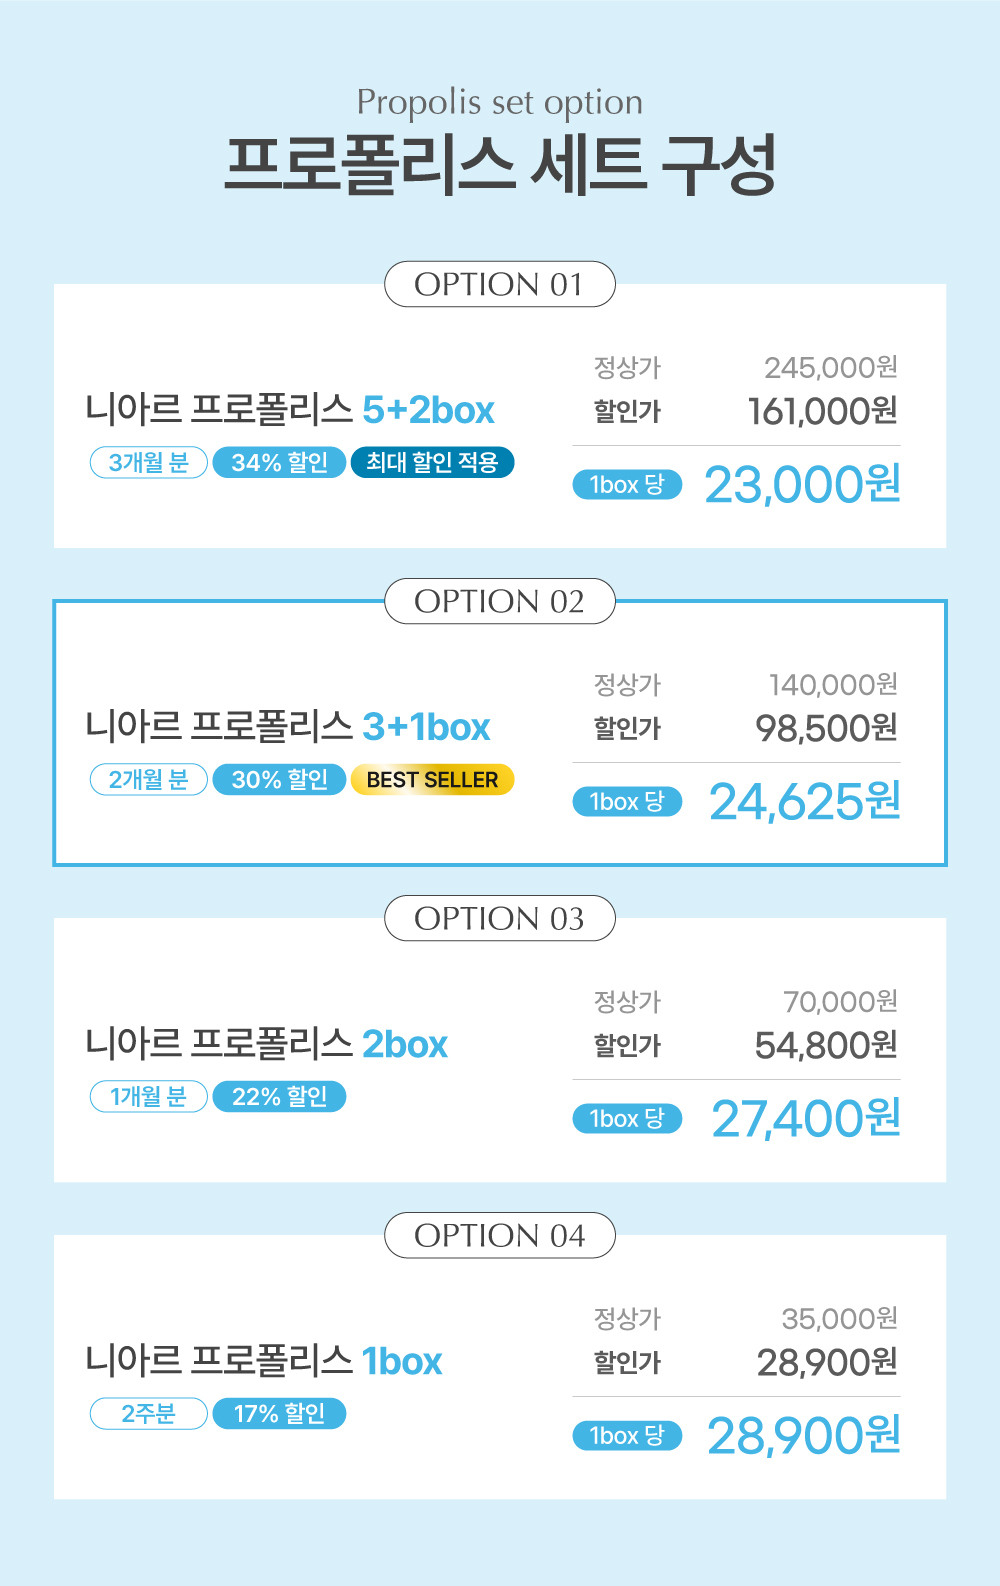
Task: Click the 17% 할인 discount badge
Action: 279,1414
